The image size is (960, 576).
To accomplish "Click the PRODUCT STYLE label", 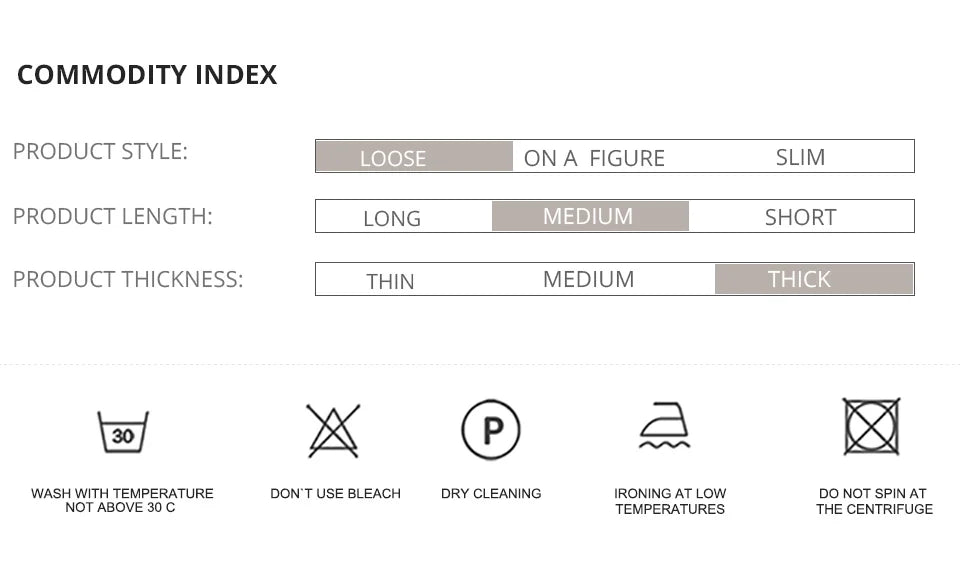I will (x=100, y=152).
